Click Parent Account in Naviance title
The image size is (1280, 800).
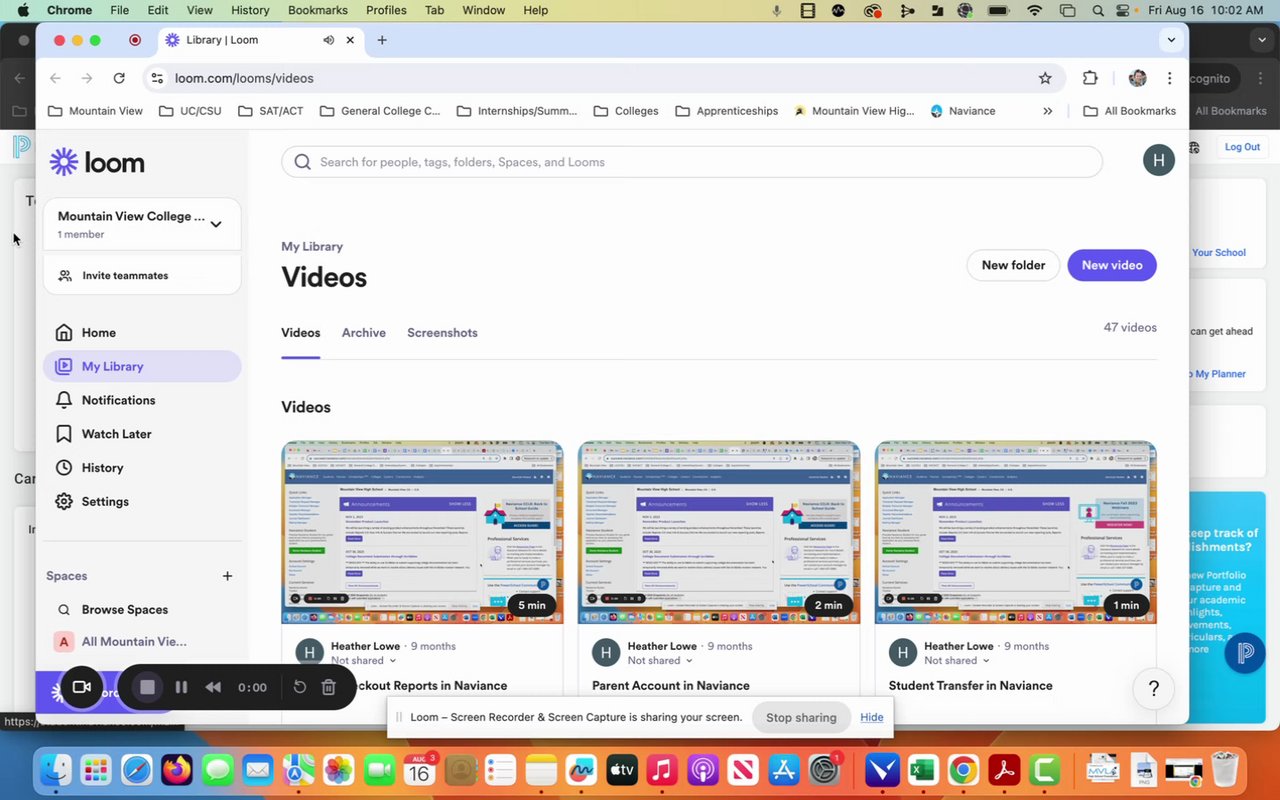(x=671, y=686)
